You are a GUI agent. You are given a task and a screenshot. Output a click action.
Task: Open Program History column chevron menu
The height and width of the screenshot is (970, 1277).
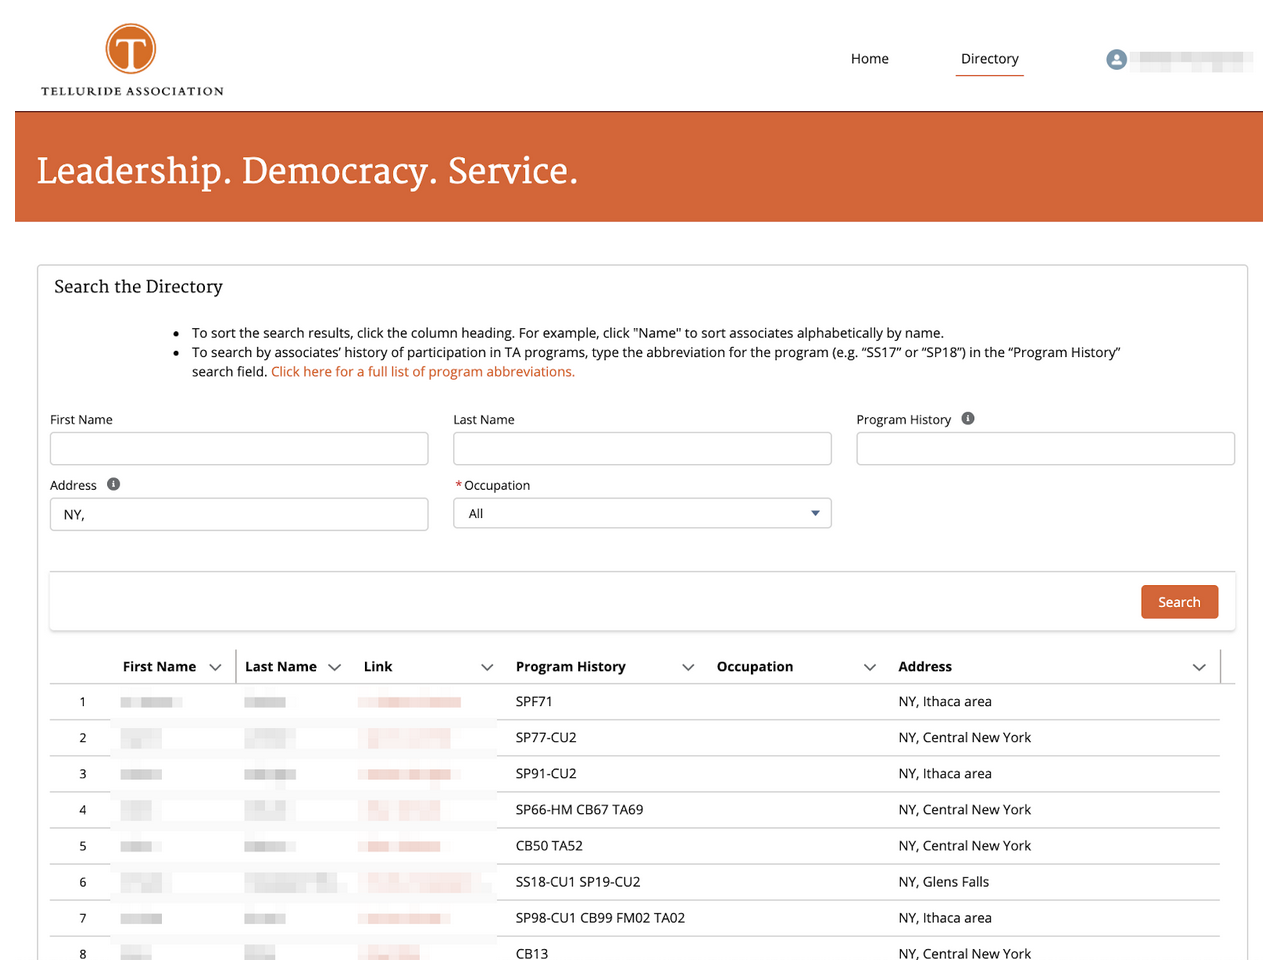click(688, 668)
